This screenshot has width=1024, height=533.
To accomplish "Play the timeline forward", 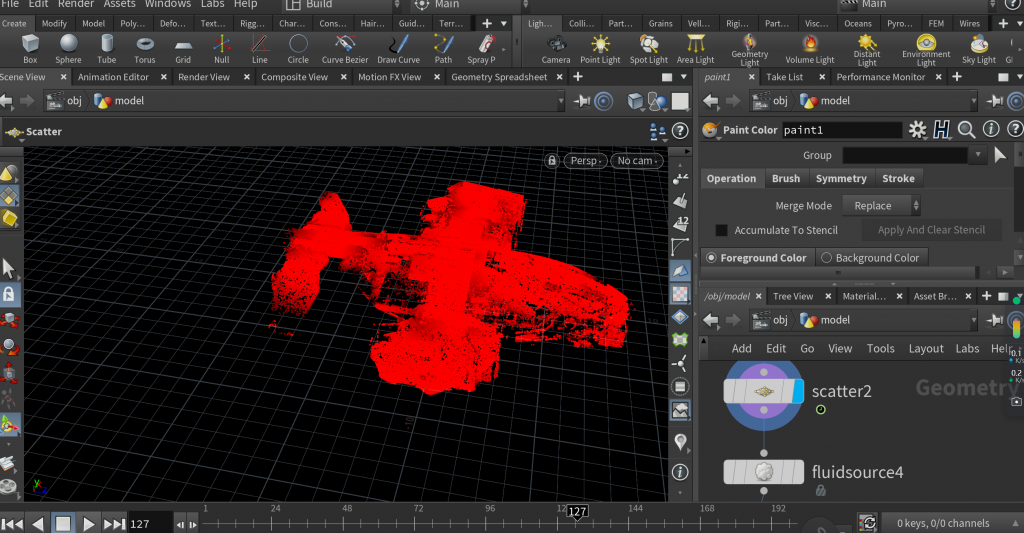I will tap(89, 524).
